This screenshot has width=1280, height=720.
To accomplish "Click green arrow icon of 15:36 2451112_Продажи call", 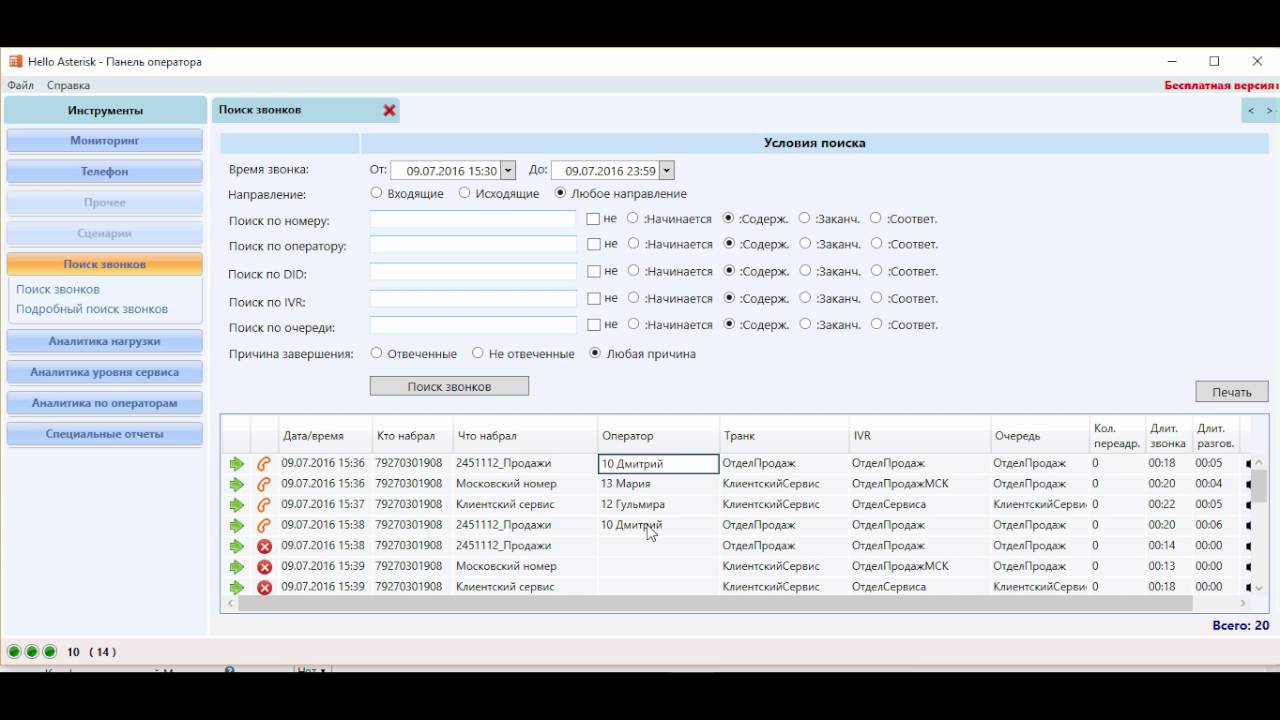I will 236,464.
